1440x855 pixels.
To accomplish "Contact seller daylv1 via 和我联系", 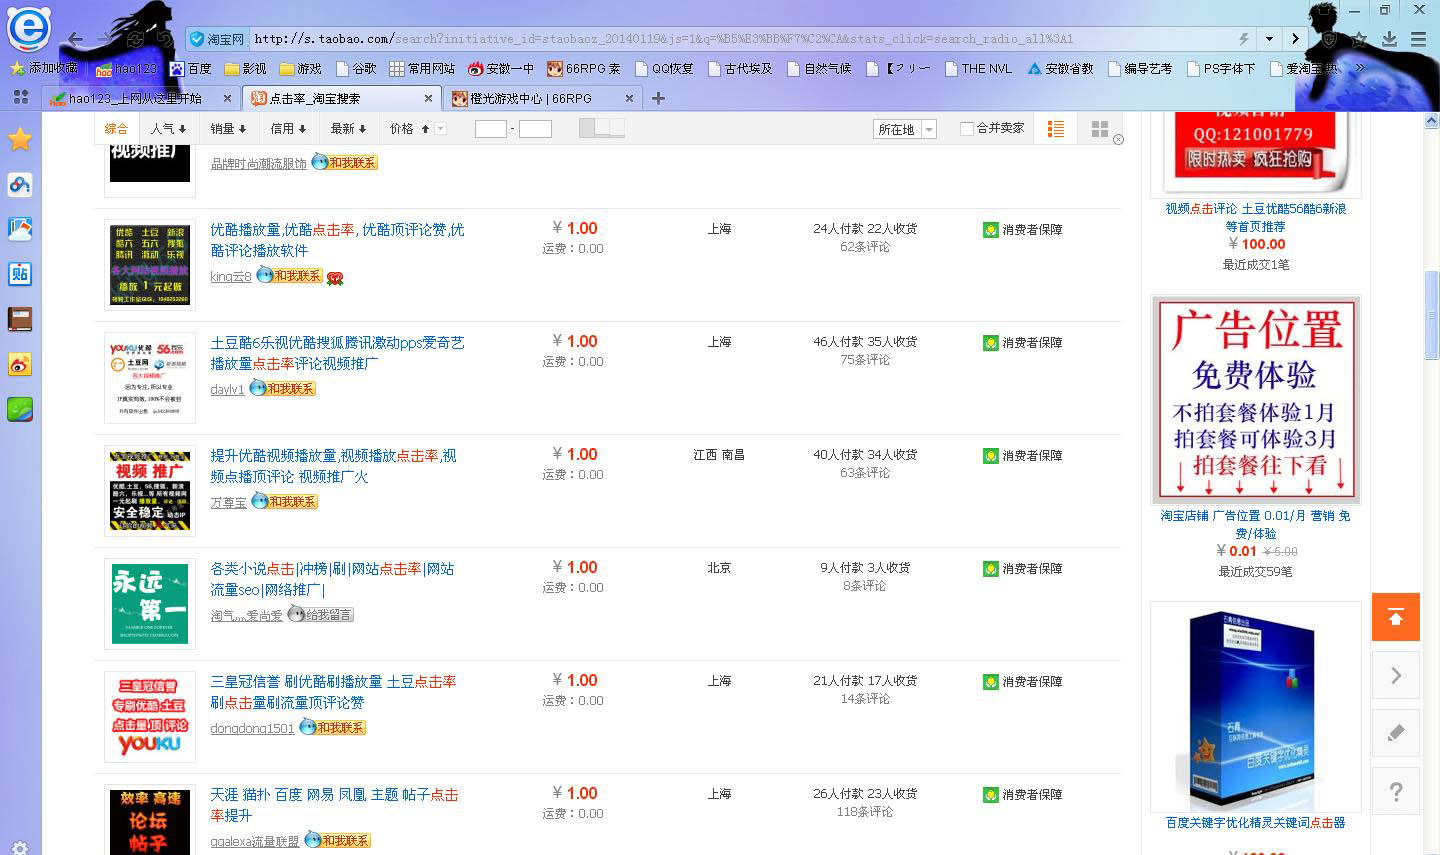I will (x=282, y=388).
